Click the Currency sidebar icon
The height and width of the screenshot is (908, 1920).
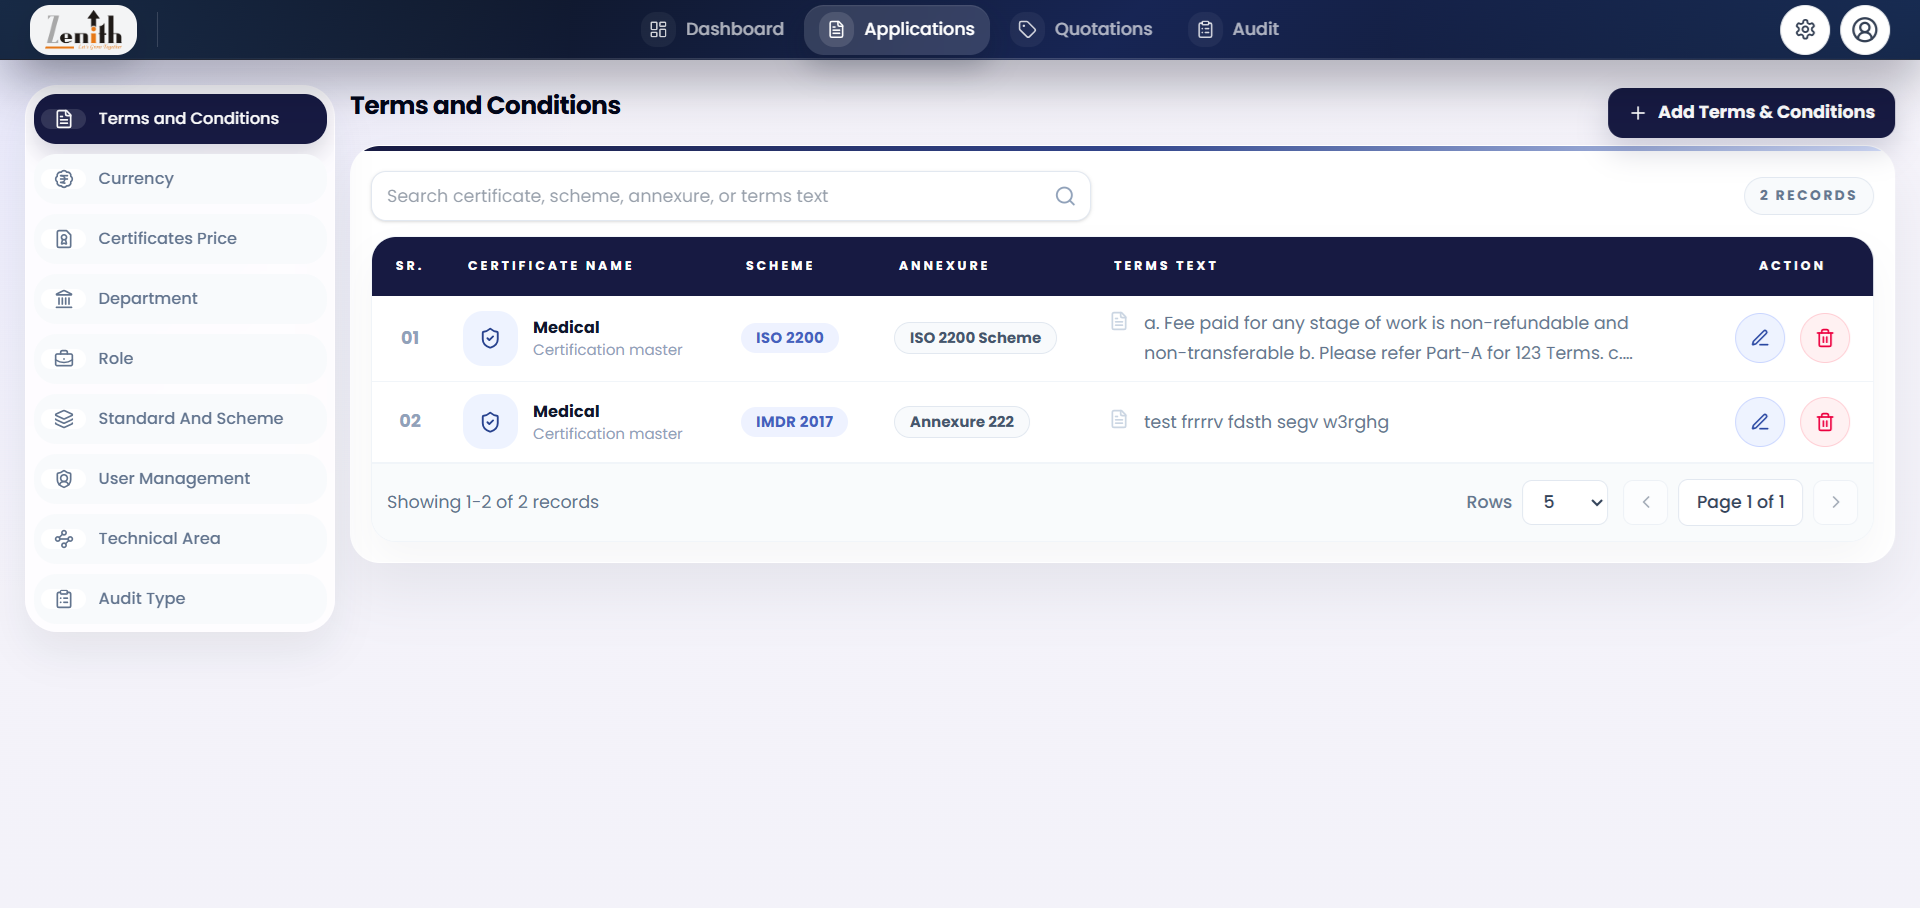64,179
